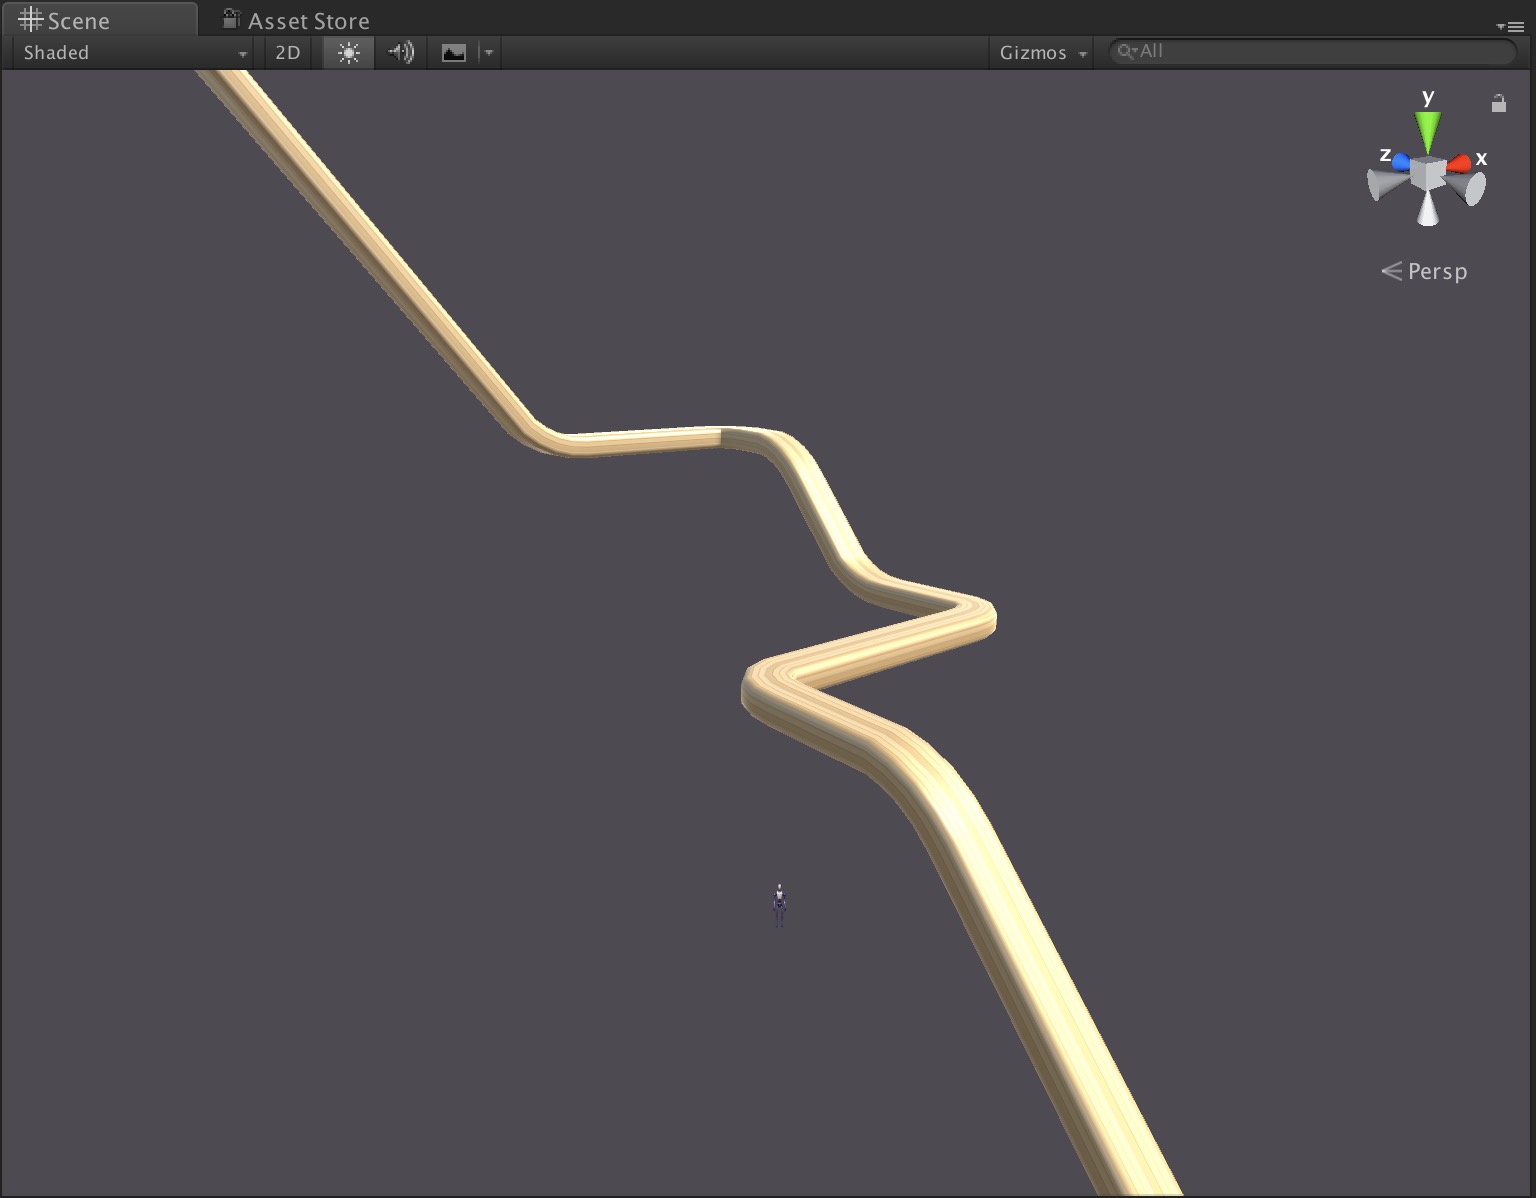Open the Shaded draw mode dropdown
This screenshot has width=1536, height=1198.
click(x=134, y=53)
